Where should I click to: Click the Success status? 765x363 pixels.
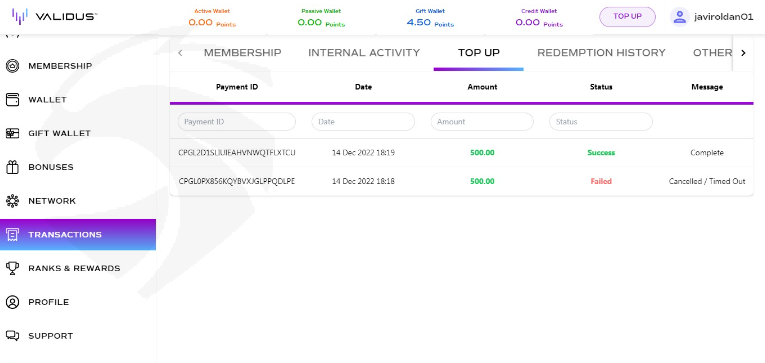click(601, 153)
